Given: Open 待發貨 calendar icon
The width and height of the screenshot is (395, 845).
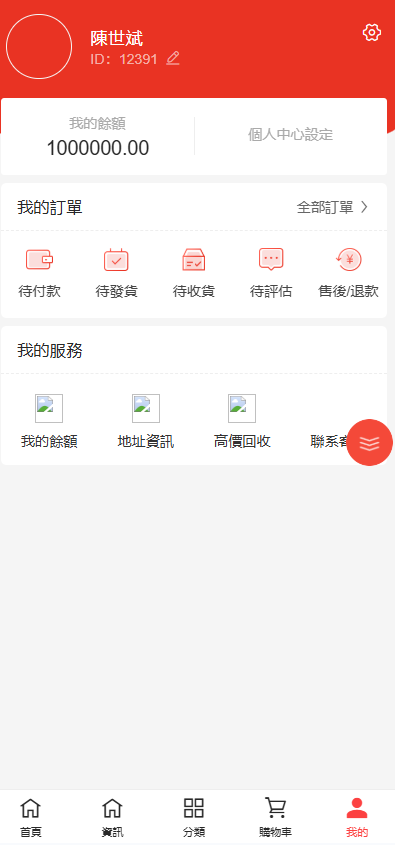Looking at the screenshot, I should 116,260.
